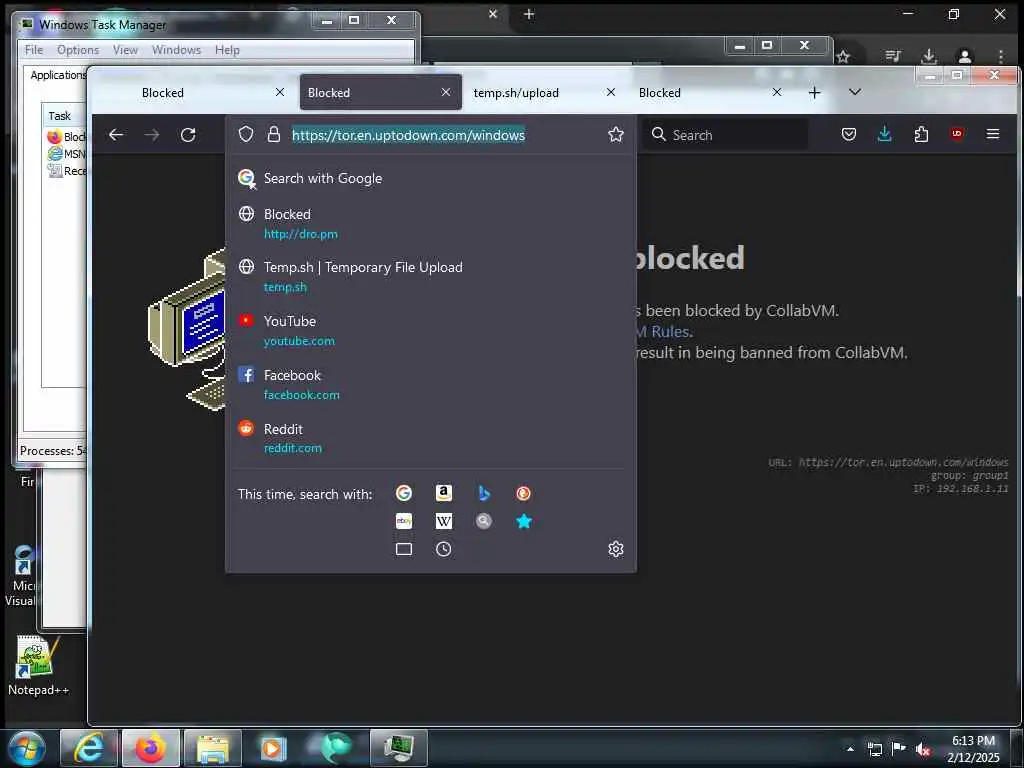Open the volume muted tray icon
The height and width of the screenshot is (768, 1024).
point(923,749)
